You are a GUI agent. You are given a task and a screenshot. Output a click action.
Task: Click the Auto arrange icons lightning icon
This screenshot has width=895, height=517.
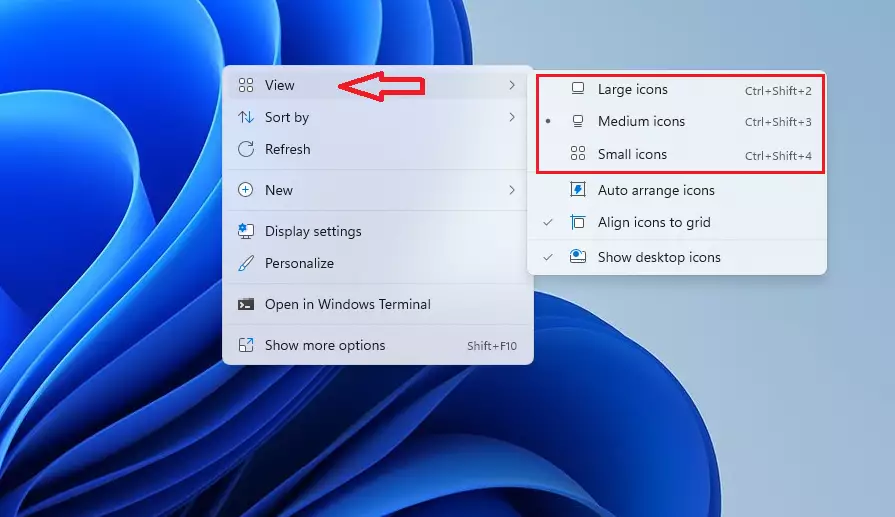point(578,189)
